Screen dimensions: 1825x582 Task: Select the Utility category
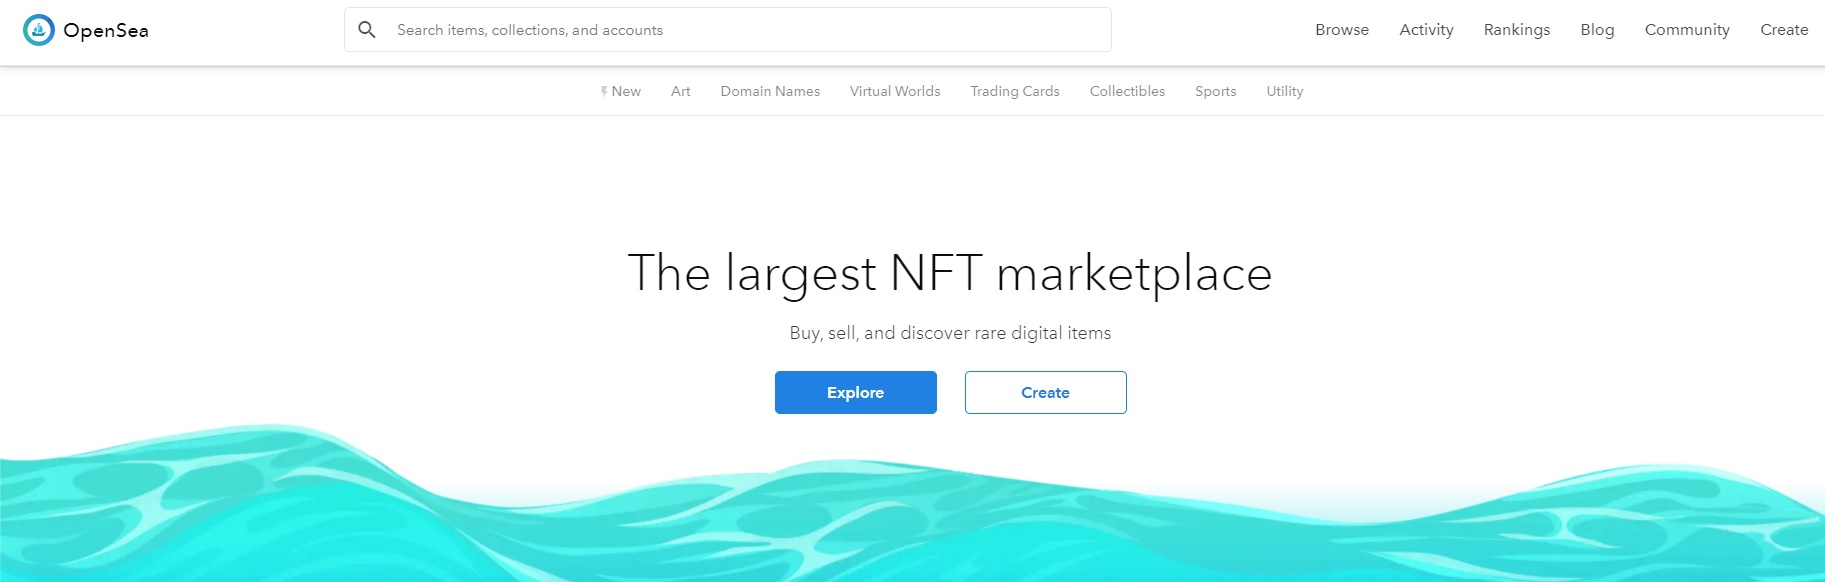1285,91
